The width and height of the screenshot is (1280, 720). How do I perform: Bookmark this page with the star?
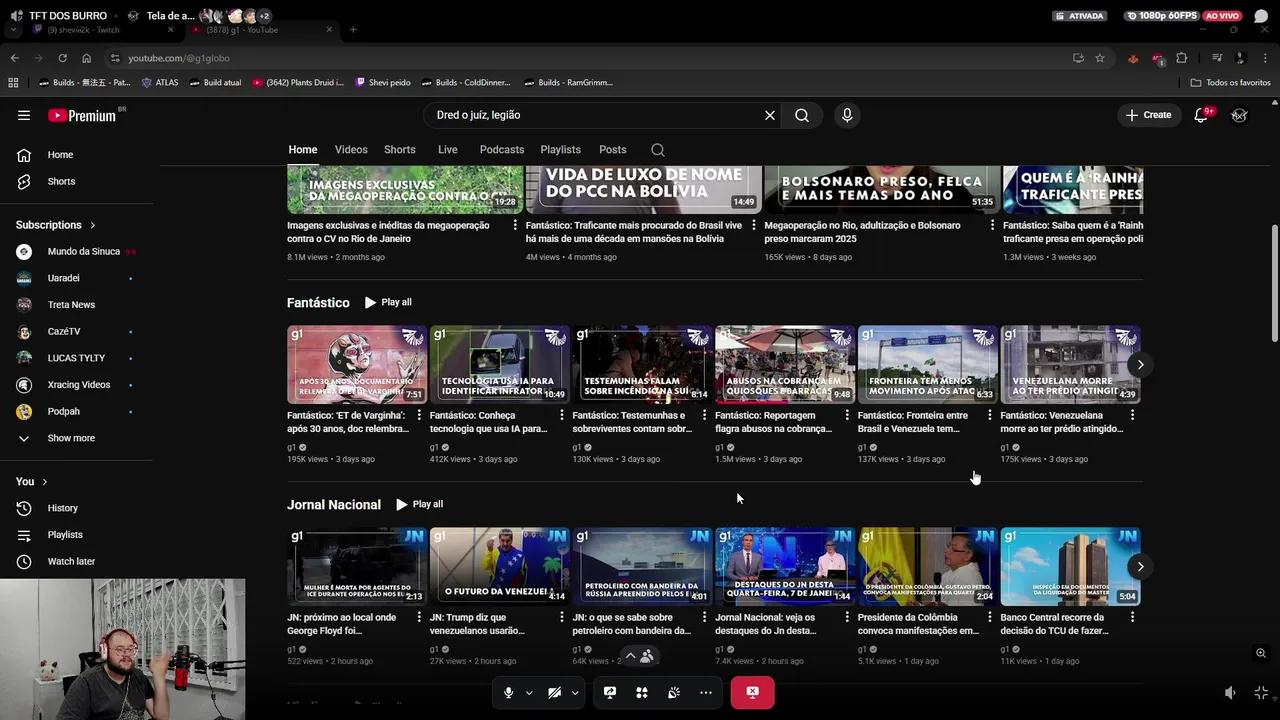pyautogui.click(x=1100, y=58)
